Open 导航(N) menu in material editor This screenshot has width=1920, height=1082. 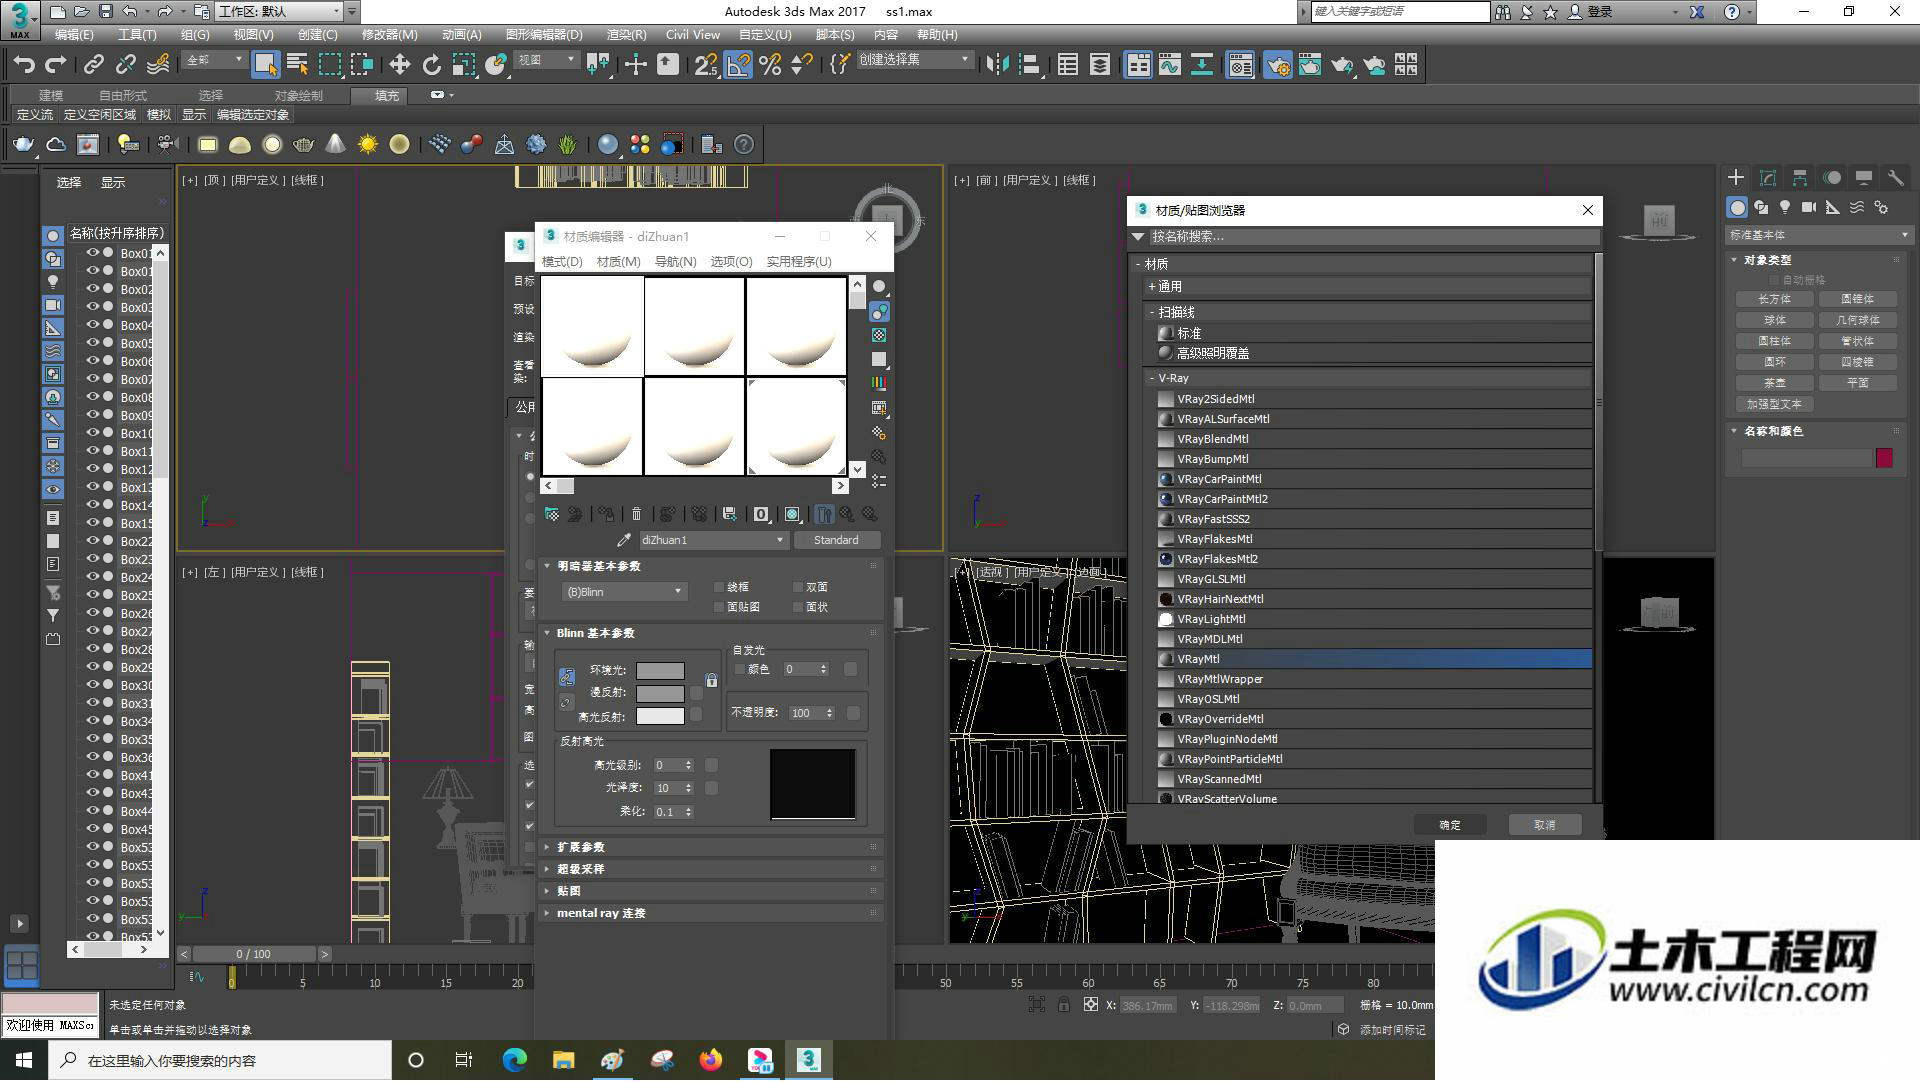(x=675, y=261)
